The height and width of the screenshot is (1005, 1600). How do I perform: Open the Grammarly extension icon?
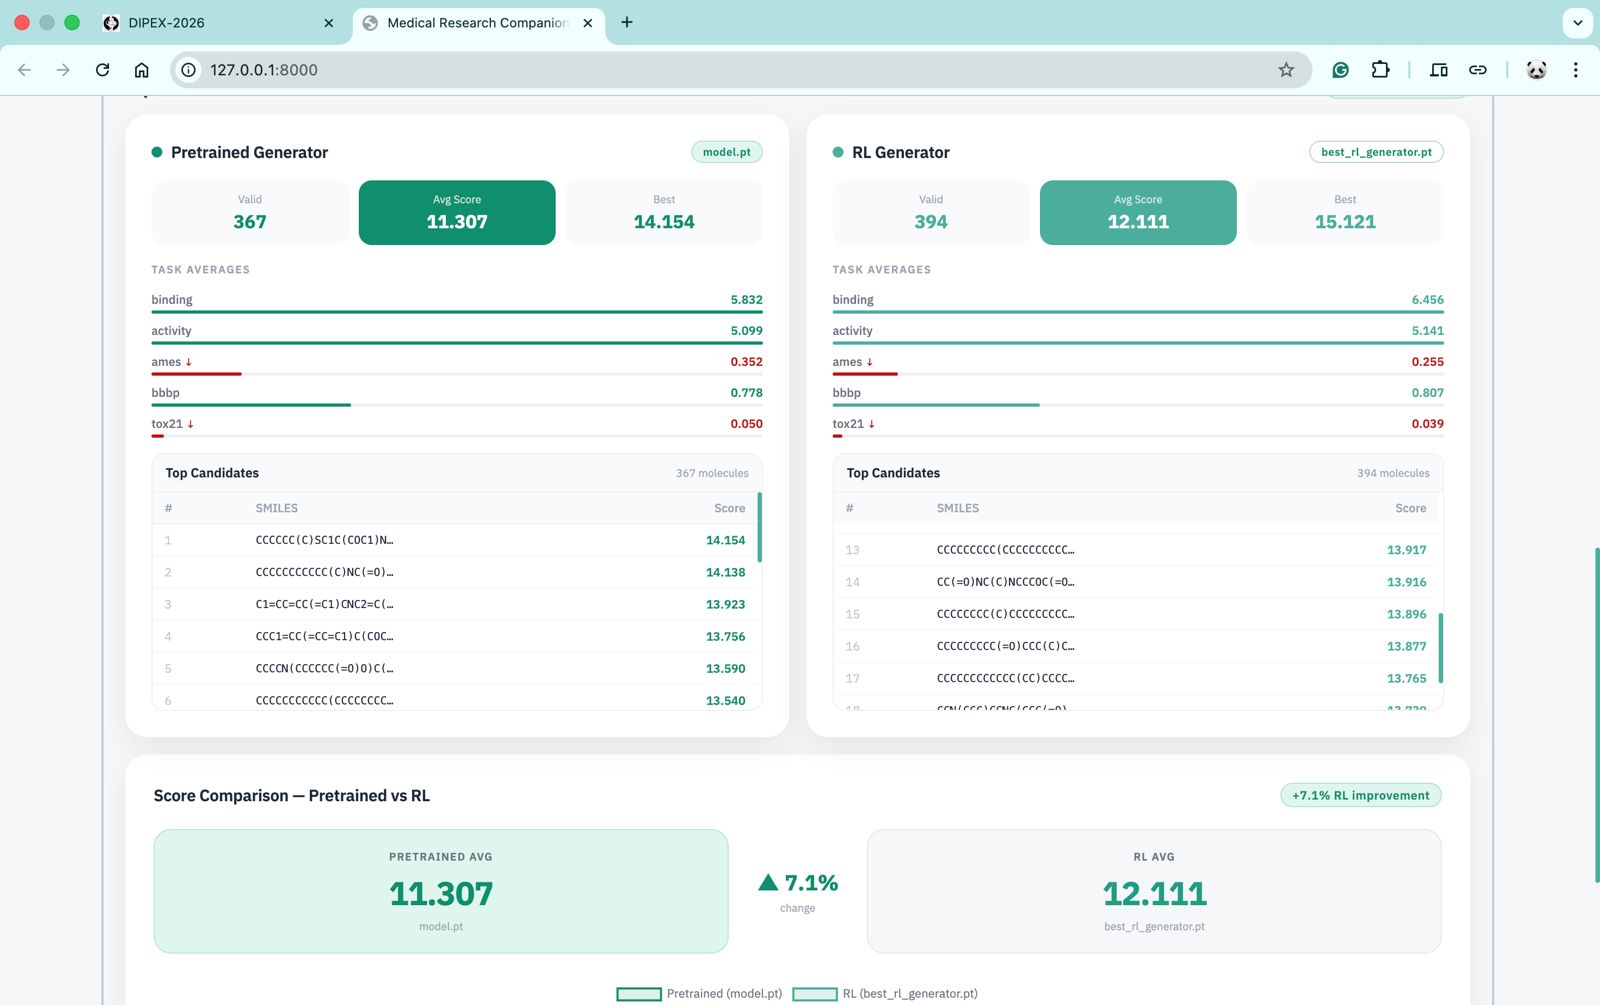[x=1340, y=70]
